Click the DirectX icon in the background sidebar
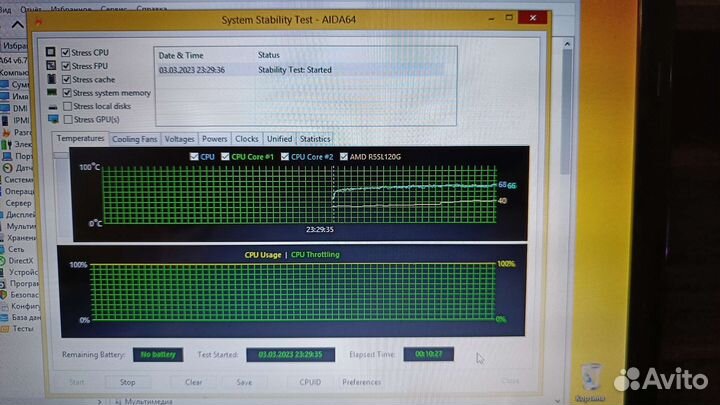The height and width of the screenshot is (405, 720). coord(2,261)
